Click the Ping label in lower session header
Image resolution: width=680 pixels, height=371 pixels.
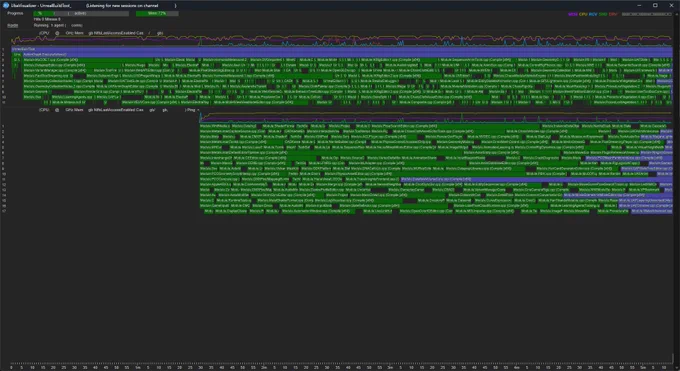coord(191,110)
